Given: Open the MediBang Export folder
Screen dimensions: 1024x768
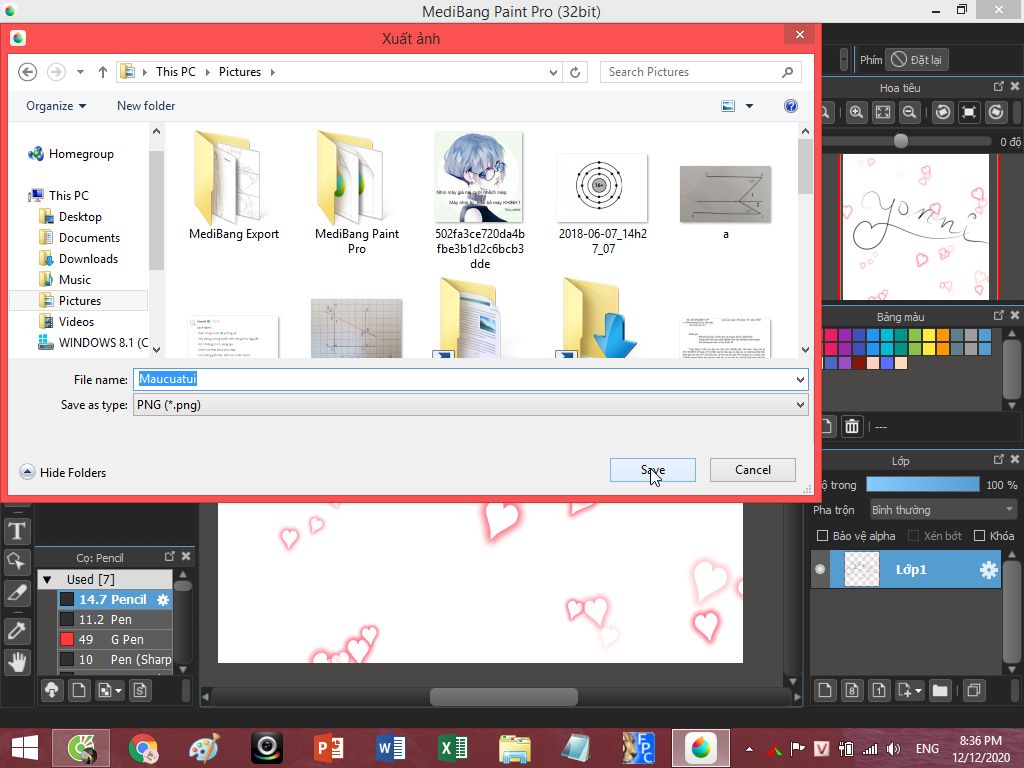Looking at the screenshot, I should pyautogui.click(x=234, y=186).
